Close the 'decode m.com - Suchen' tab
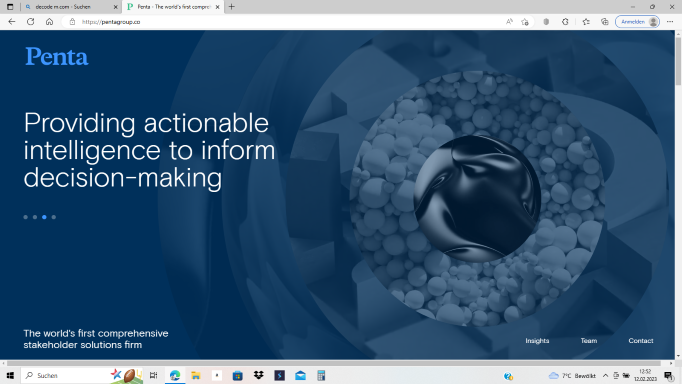This screenshot has width=682, height=384. [x=115, y=7]
